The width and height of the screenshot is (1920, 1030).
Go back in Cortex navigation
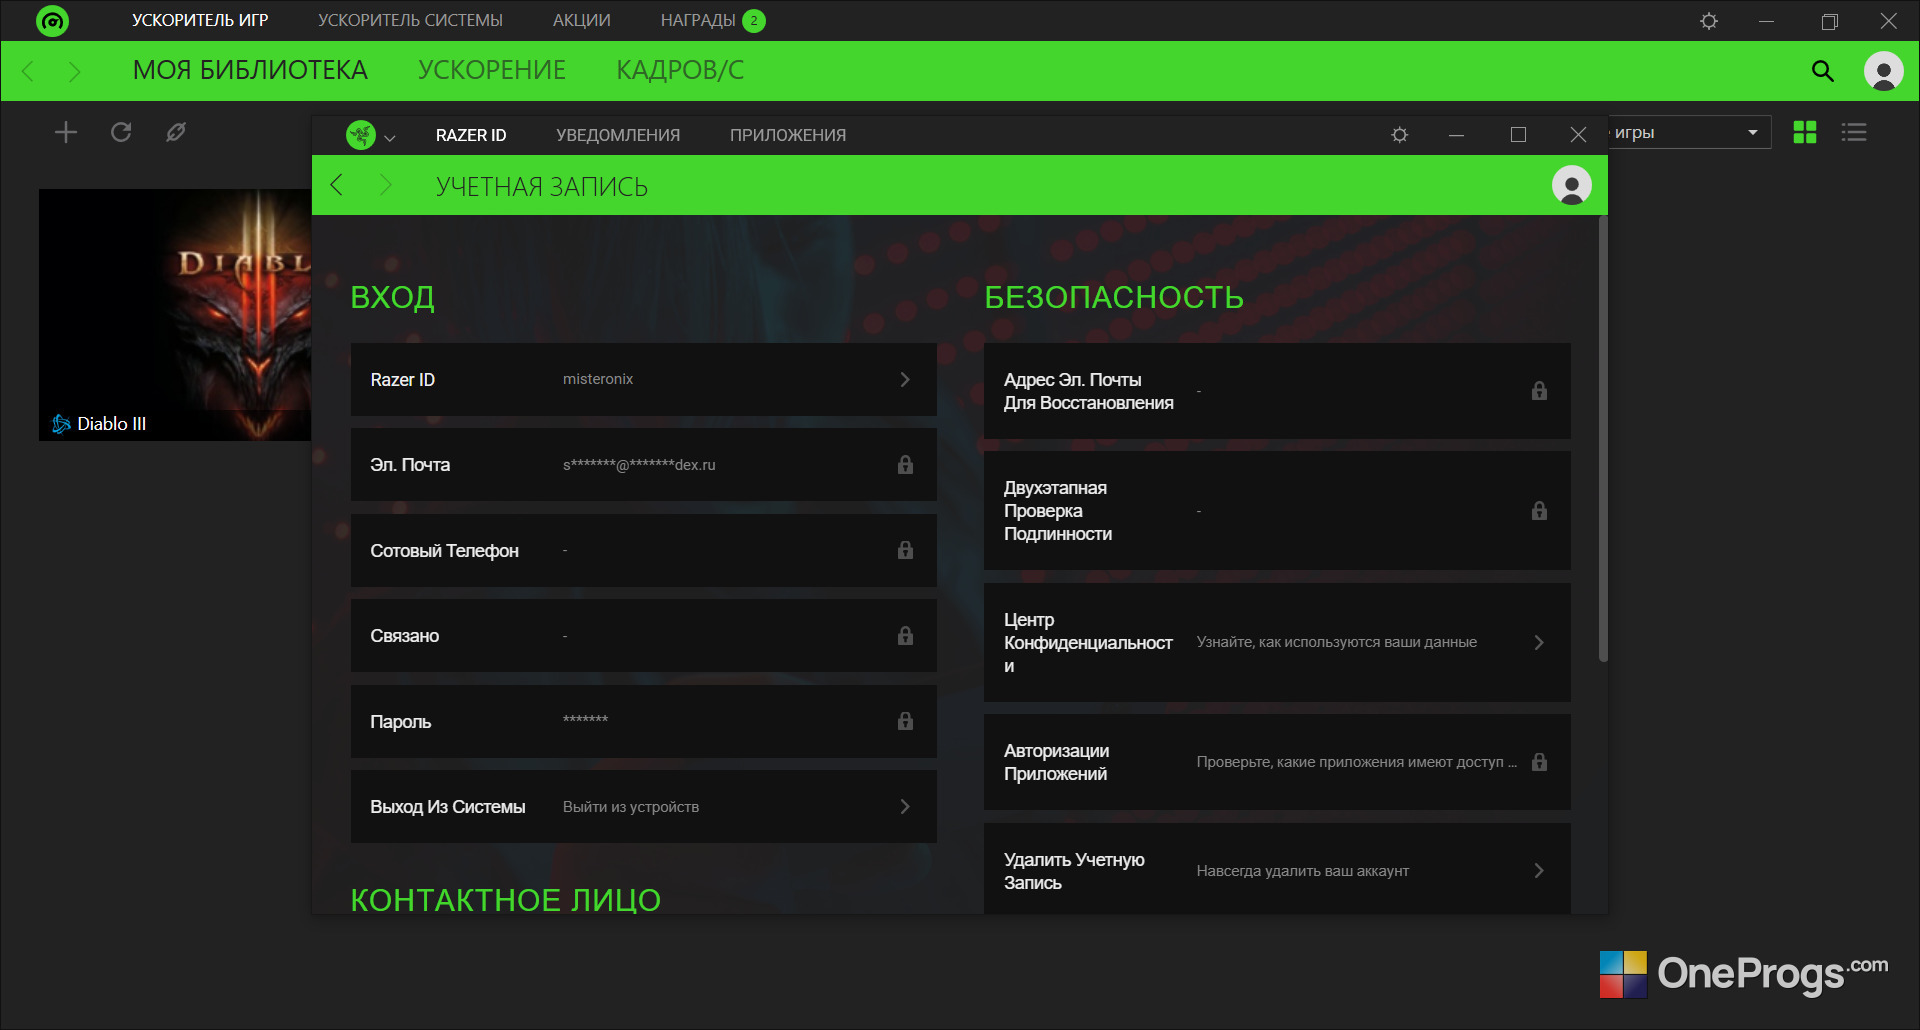tap(29, 71)
